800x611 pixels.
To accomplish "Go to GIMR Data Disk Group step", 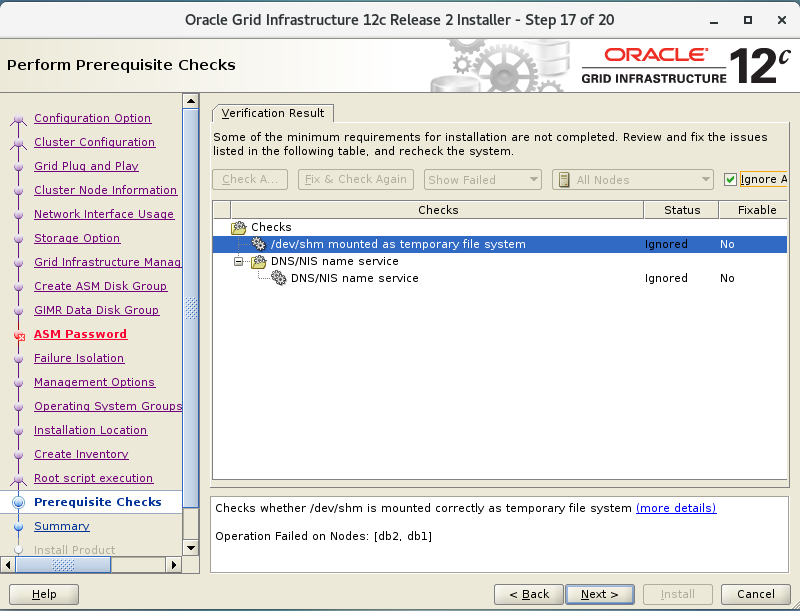I will [x=96, y=310].
